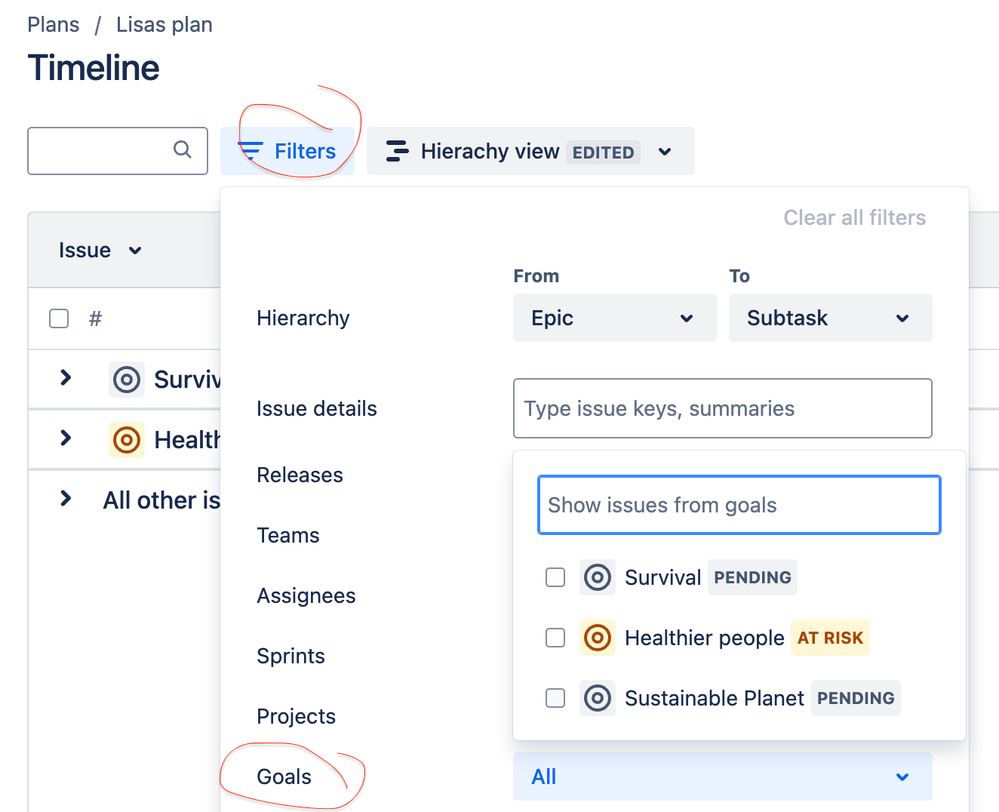Click the AT RISK status badge
Image resolution: width=999 pixels, height=812 pixels.
point(830,637)
